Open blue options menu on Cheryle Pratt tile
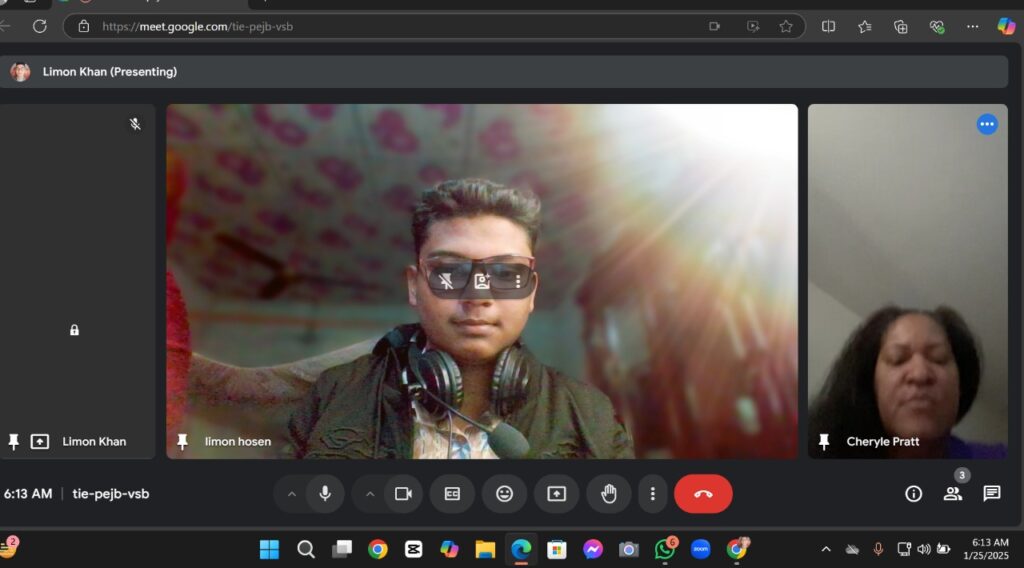The height and width of the screenshot is (568, 1024). [x=987, y=124]
